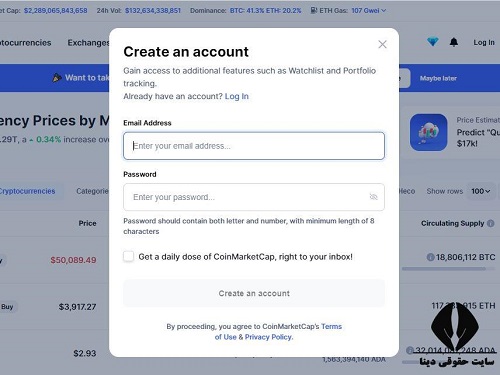
Task: Click the ETH Gas pump icon
Action: [314, 10]
